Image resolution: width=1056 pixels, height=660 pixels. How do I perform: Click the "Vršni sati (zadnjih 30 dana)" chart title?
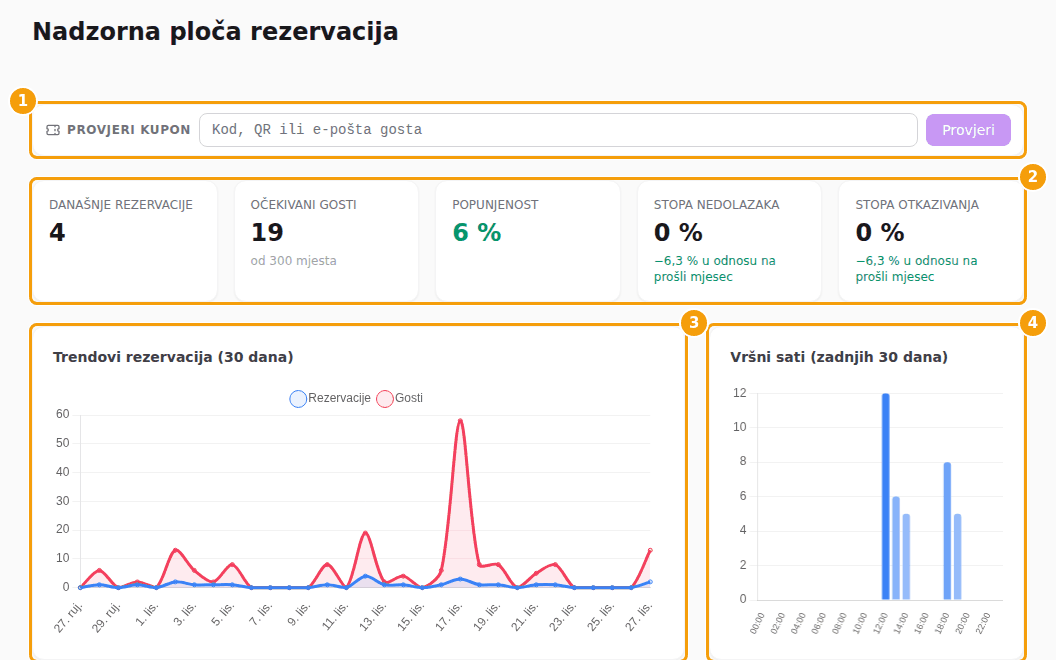(839, 357)
